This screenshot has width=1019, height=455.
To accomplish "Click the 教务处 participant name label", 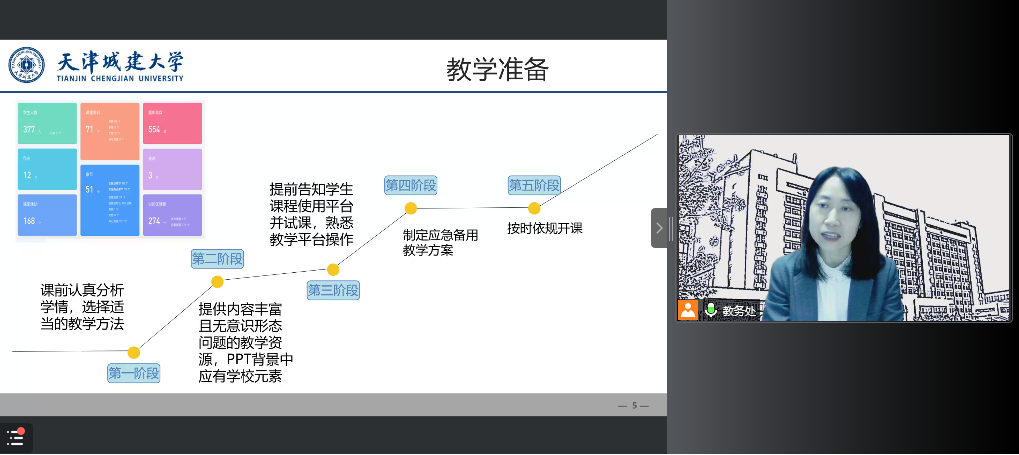I will tap(740, 311).
